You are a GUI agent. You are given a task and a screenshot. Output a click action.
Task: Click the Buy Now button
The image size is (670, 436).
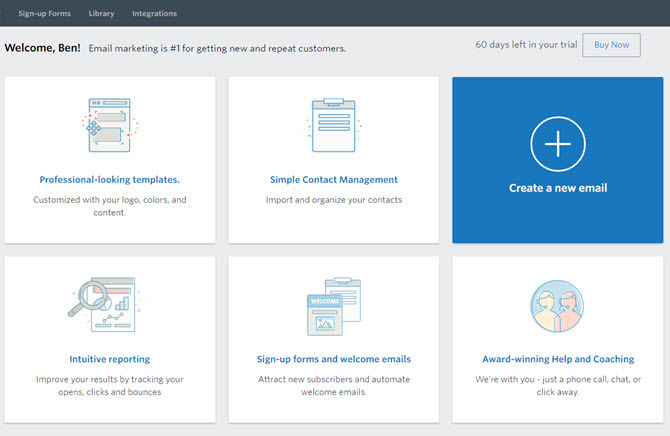pos(611,45)
